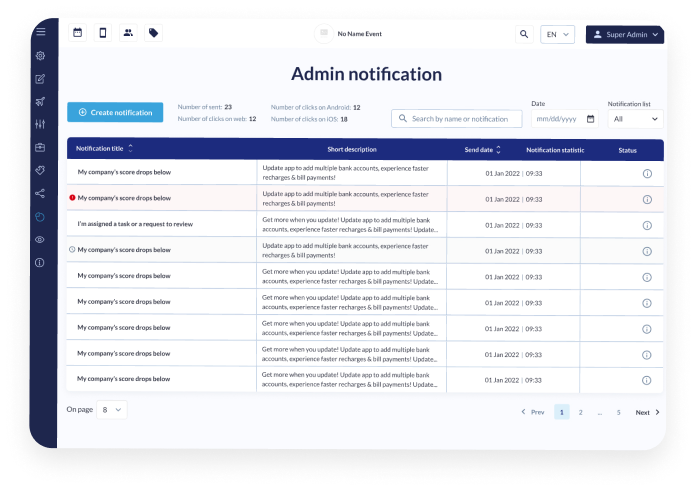Select the highlighted clock icon in sidebar
Image resolution: width=696 pixels, height=490 pixels.
pos(40,217)
